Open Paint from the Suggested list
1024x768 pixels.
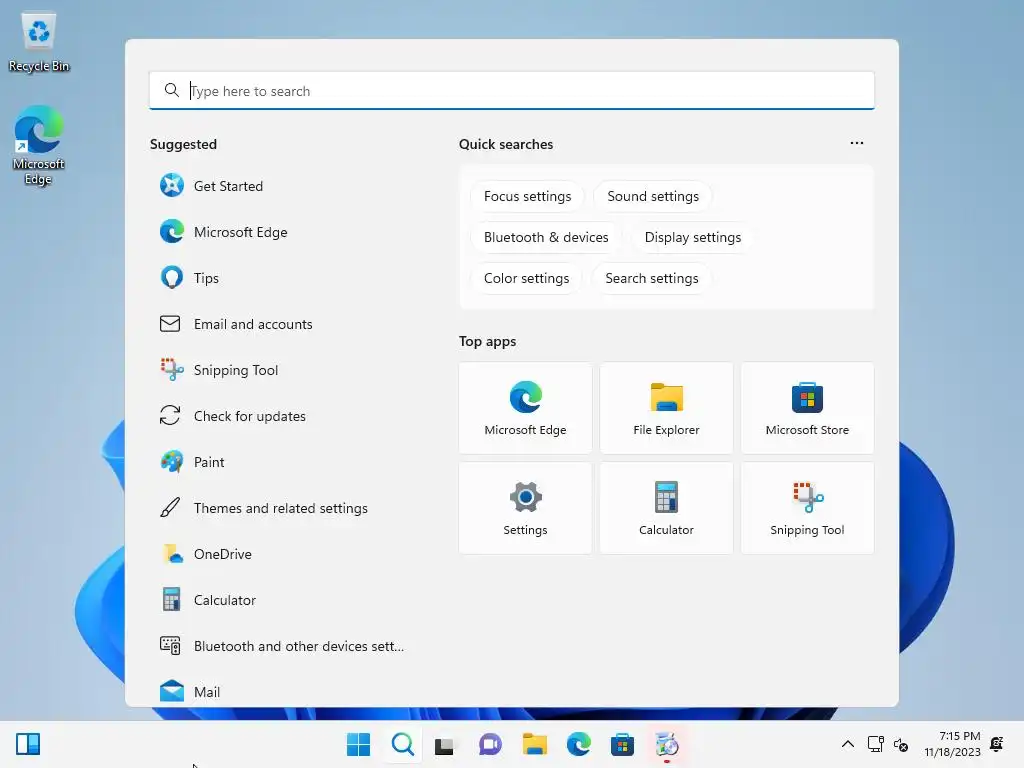[x=284, y=462]
